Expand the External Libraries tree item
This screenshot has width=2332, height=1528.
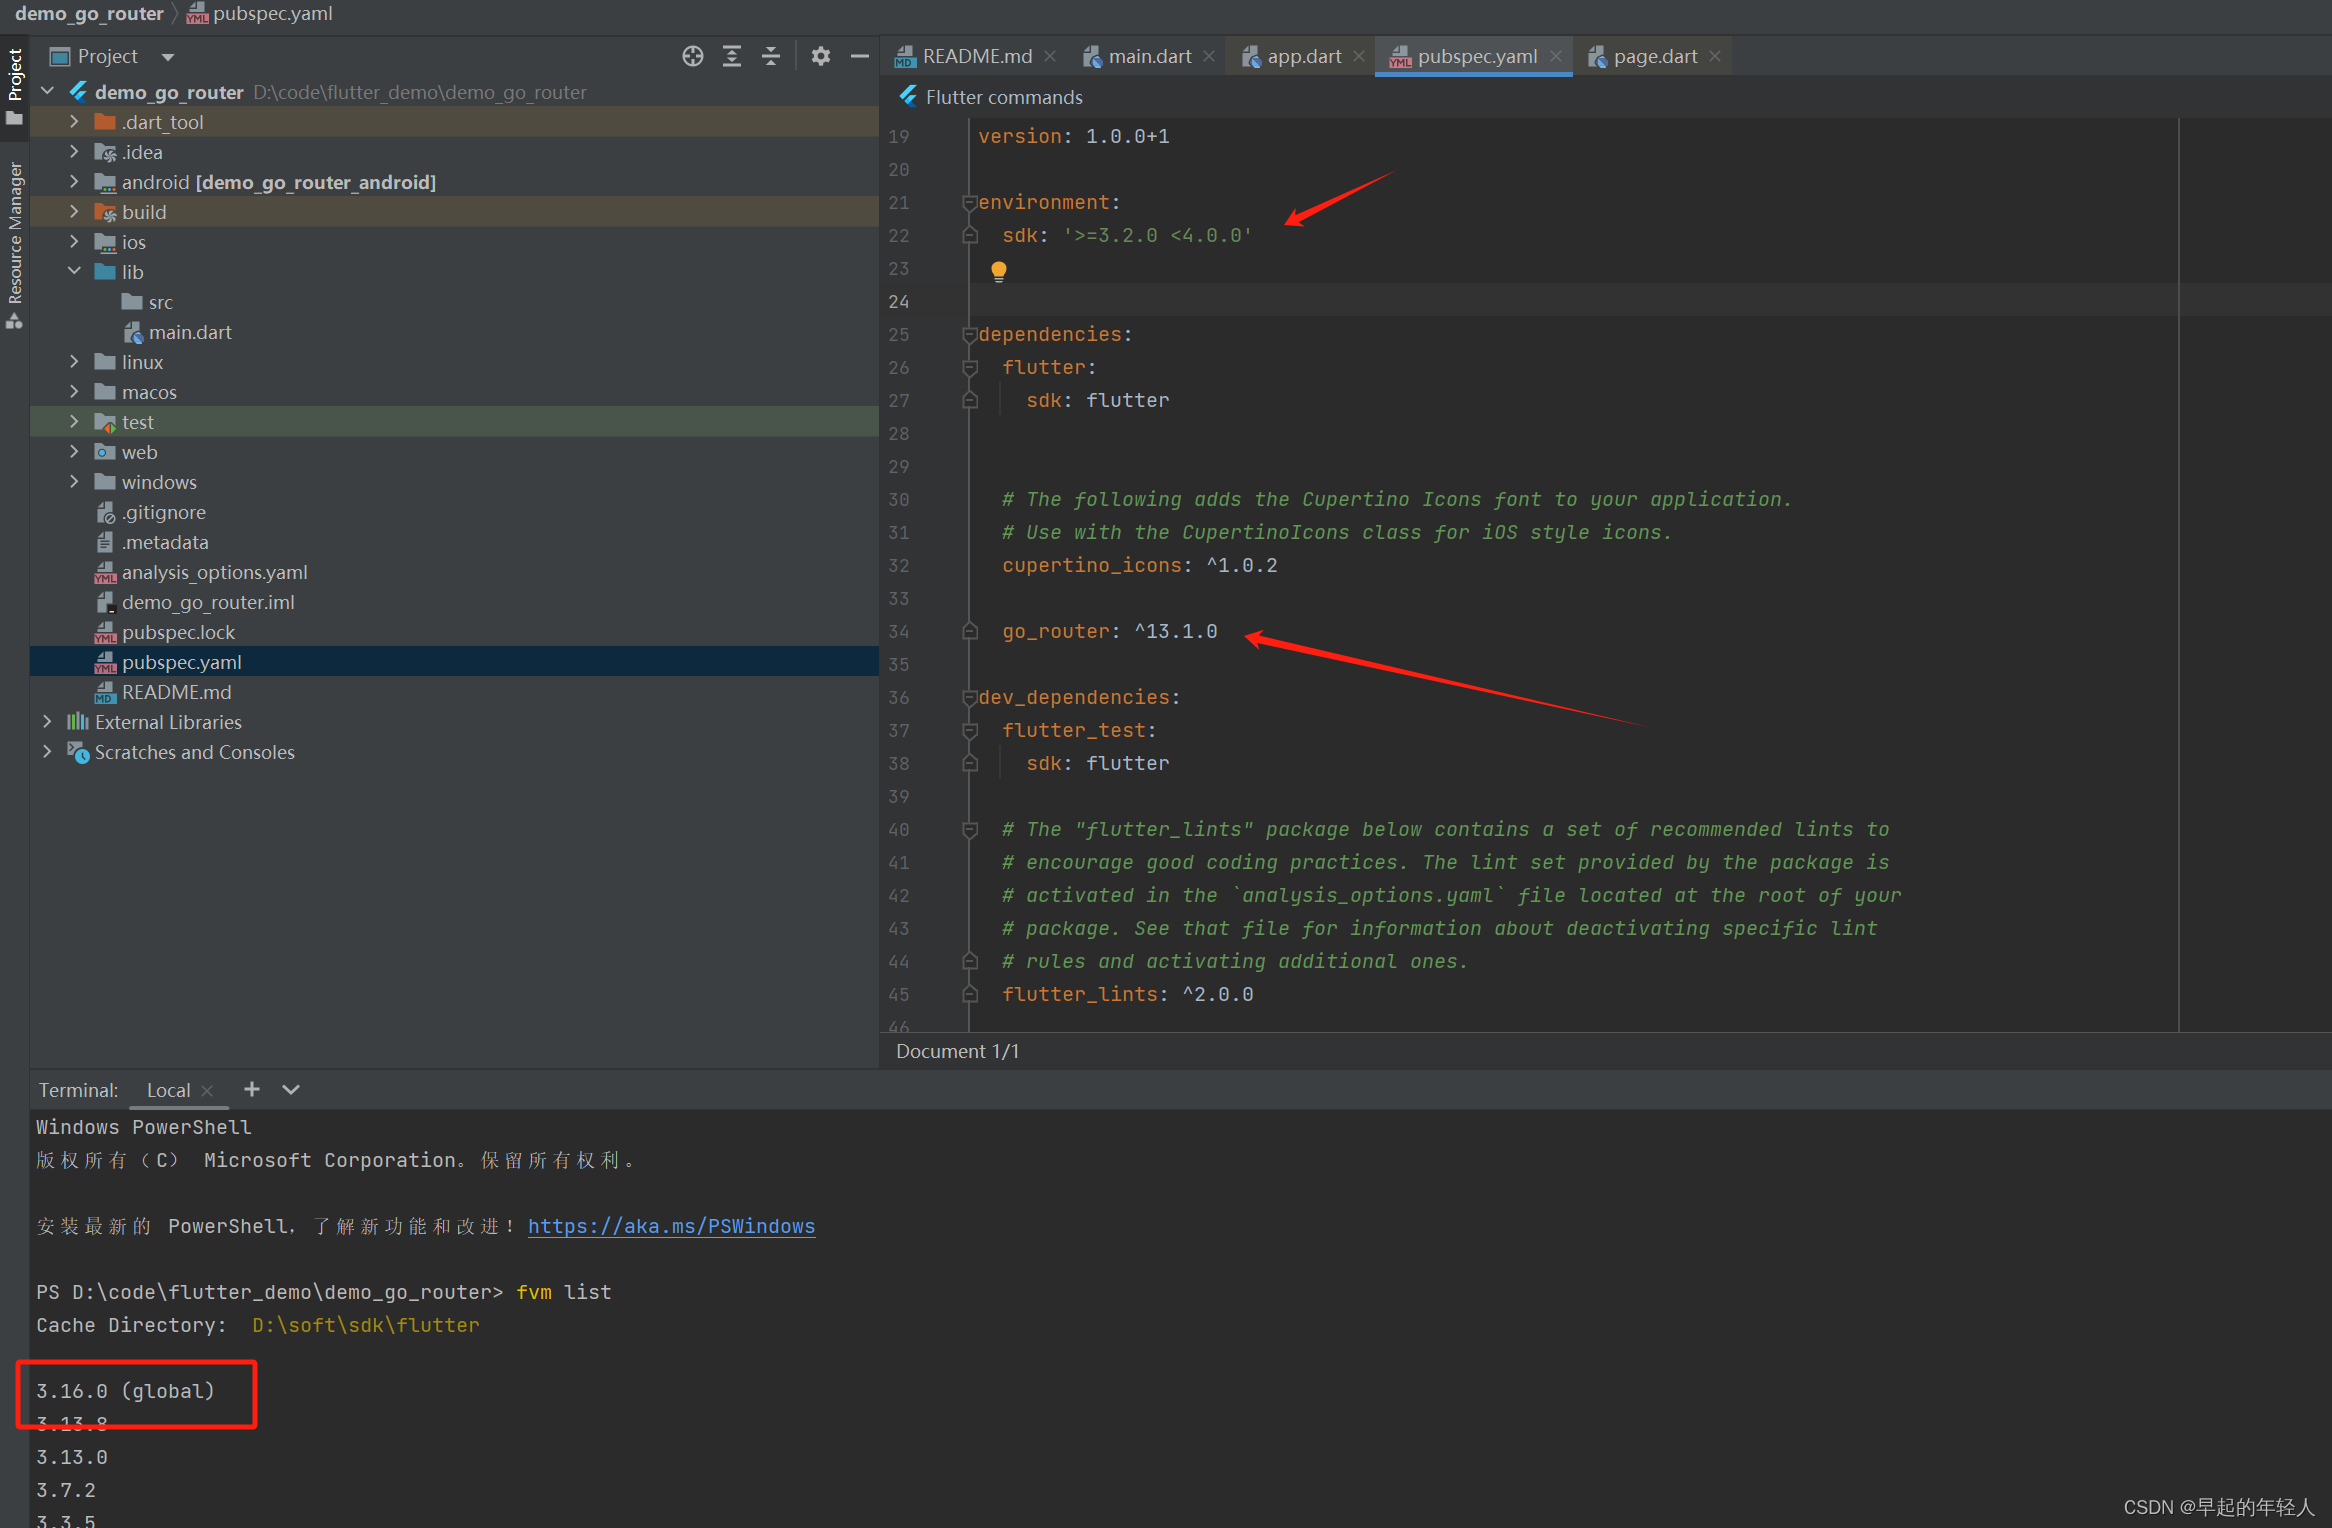[44, 721]
